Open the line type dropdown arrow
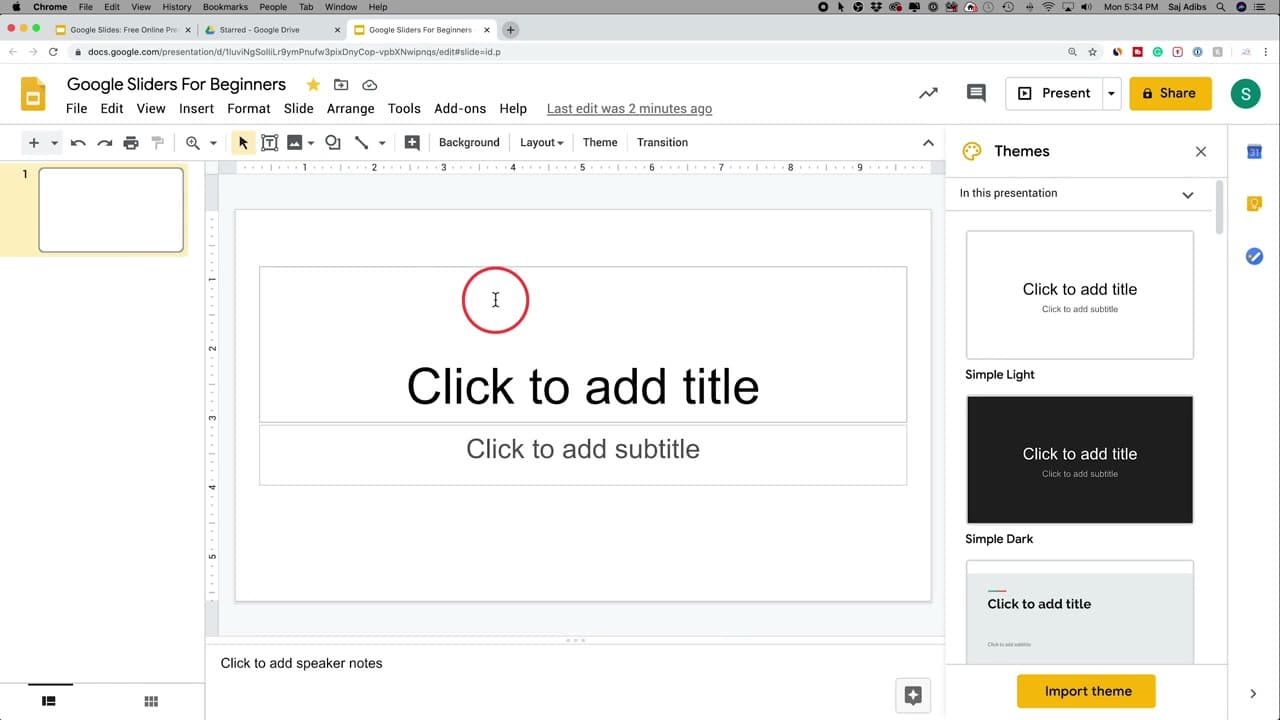Screen dimensions: 1280x720 point(382,143)
